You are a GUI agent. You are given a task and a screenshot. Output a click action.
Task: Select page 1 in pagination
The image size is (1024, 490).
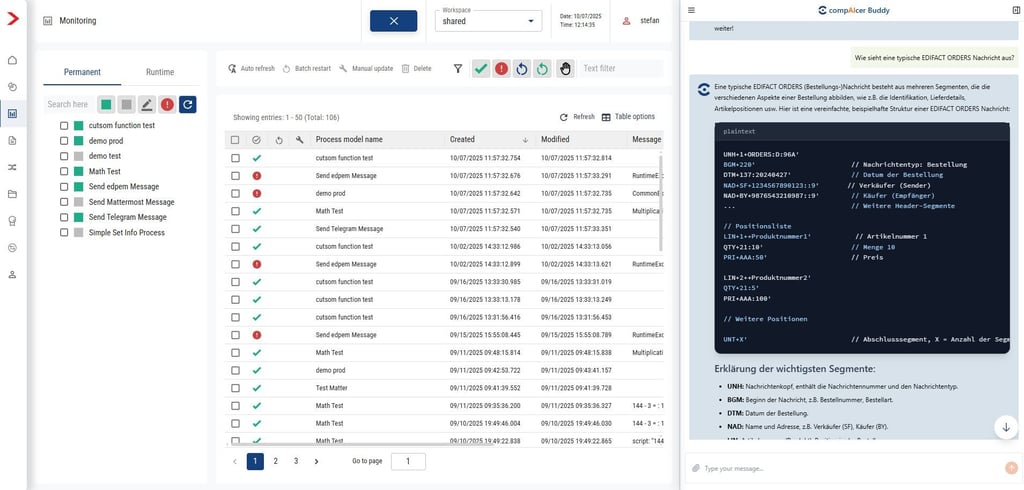pos(255,461)
